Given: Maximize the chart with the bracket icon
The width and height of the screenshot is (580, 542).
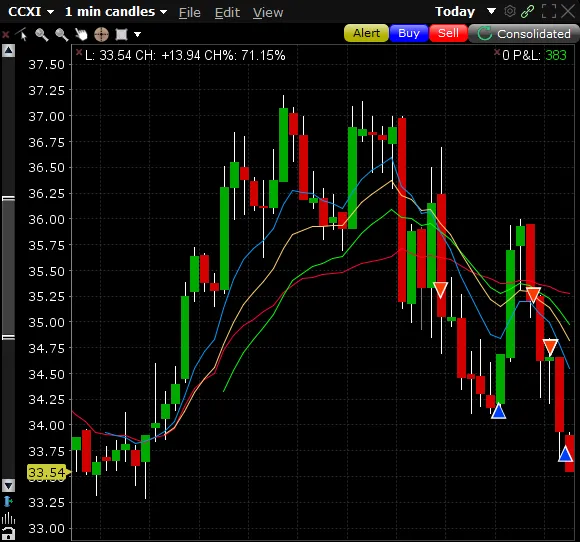Looking at the screenshot, I should tap(549, 11).
